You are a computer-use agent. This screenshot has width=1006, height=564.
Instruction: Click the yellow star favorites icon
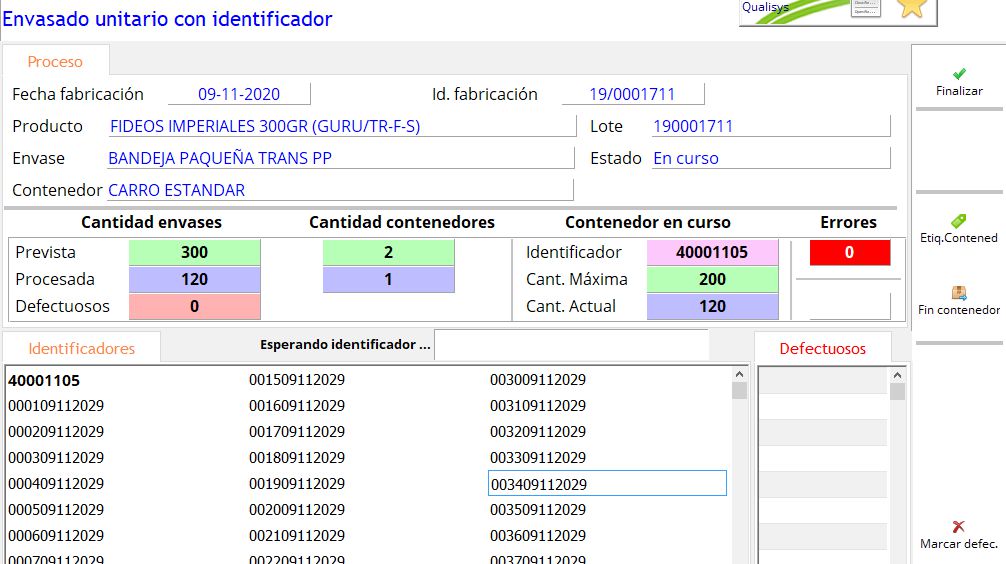pos(911,8)
